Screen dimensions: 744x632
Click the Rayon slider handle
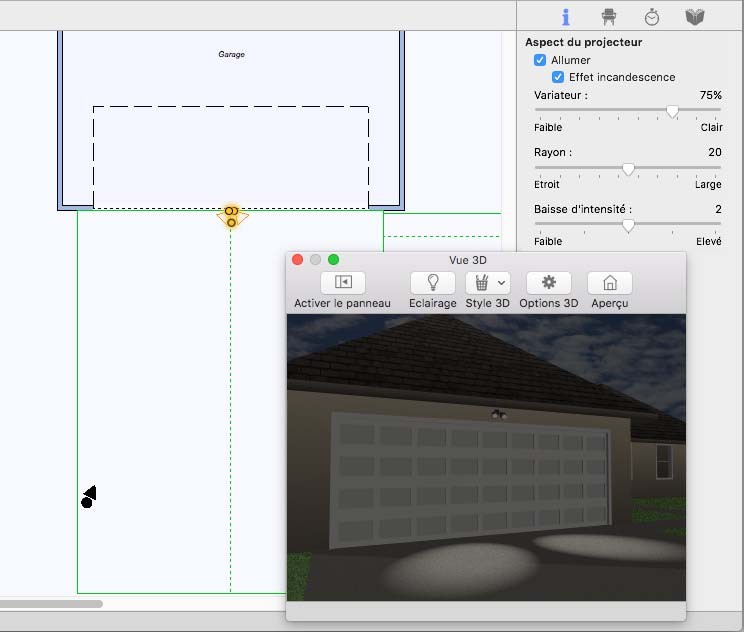tap(628, 169)
